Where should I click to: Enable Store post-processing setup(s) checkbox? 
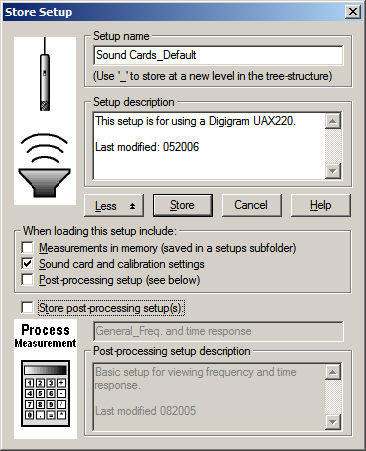pos(27,307)
